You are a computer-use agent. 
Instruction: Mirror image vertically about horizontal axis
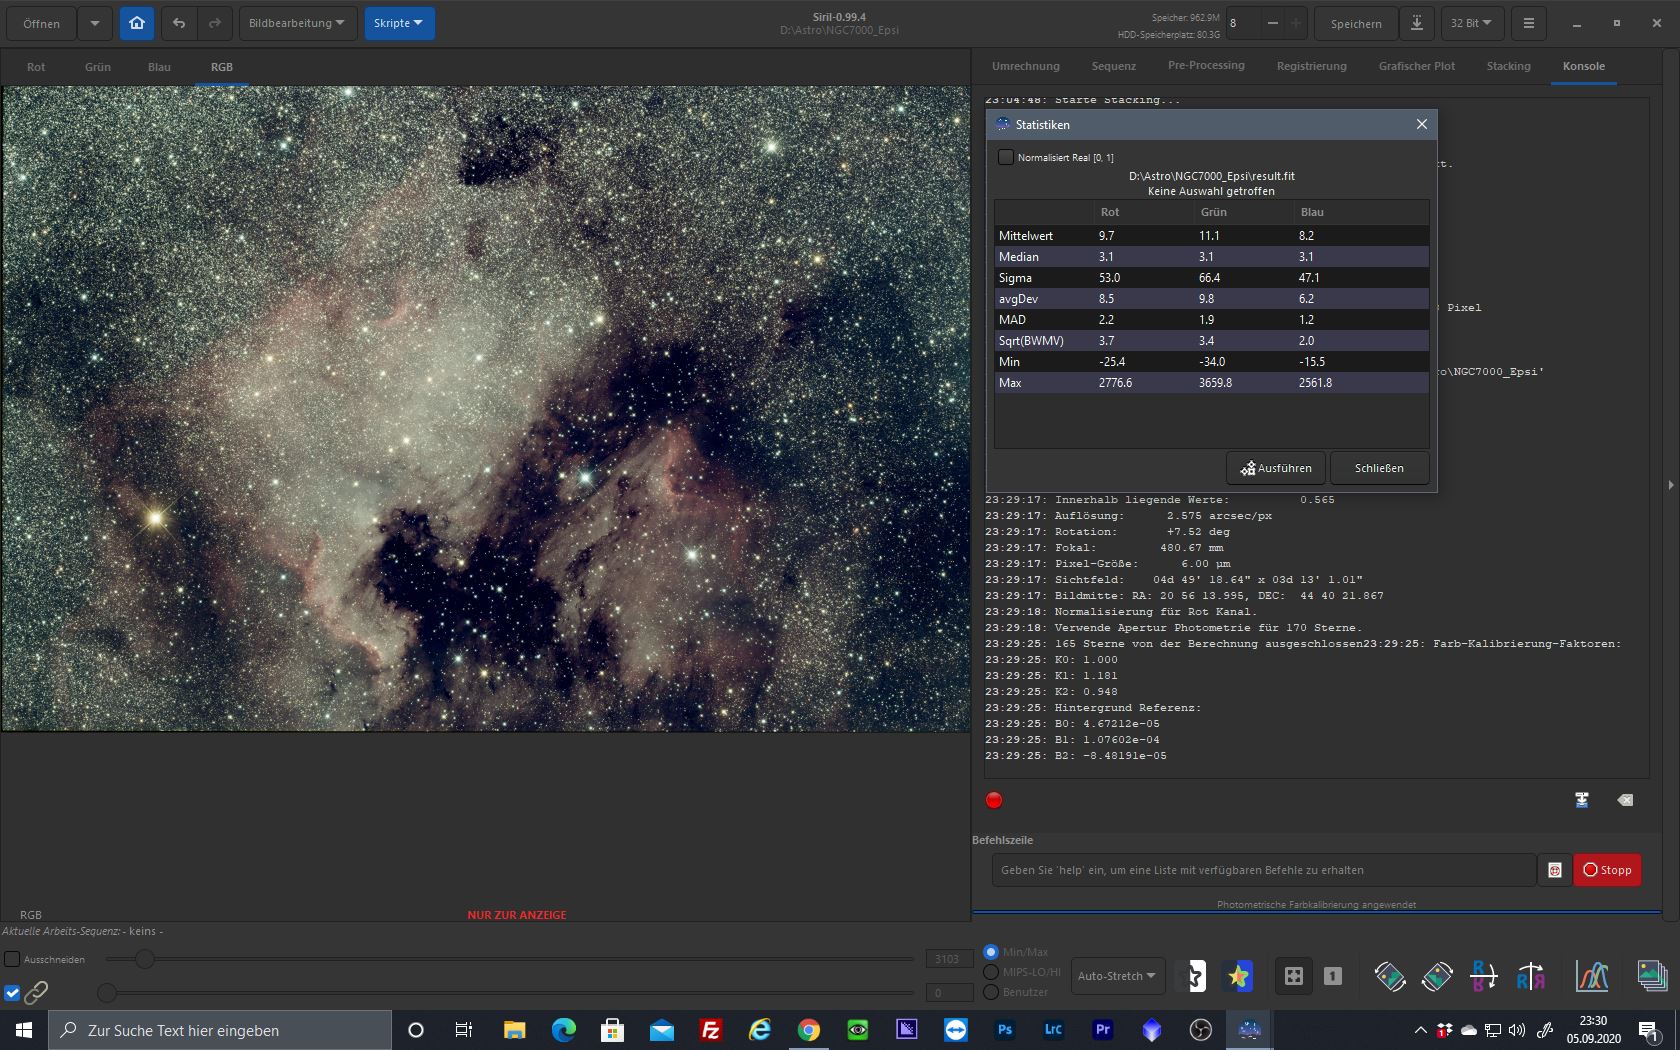point(1484,976)
